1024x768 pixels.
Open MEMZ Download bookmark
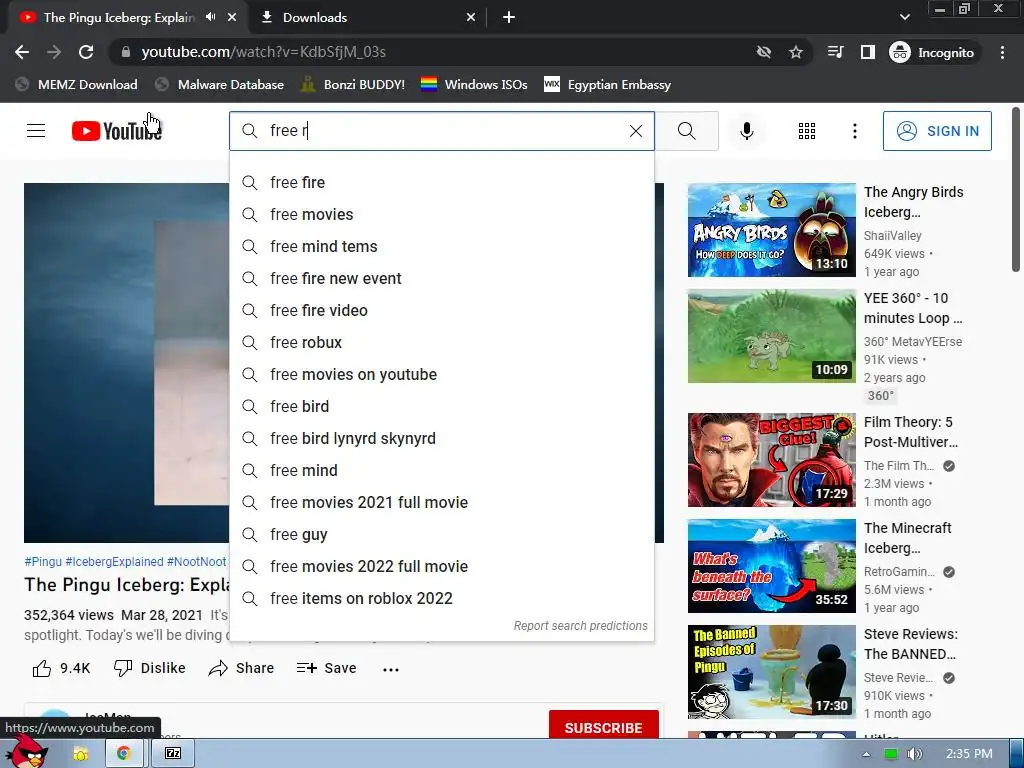(x=76, y=84)
